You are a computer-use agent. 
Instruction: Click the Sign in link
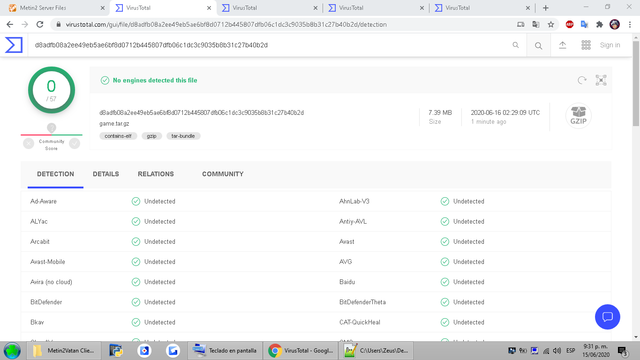(610, 45)
